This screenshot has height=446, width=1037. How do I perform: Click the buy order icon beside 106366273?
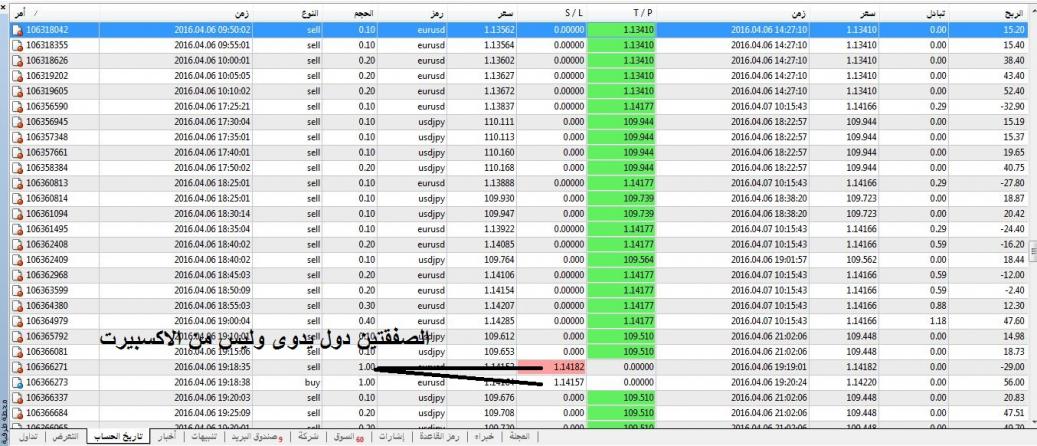(x=18, y=382)
